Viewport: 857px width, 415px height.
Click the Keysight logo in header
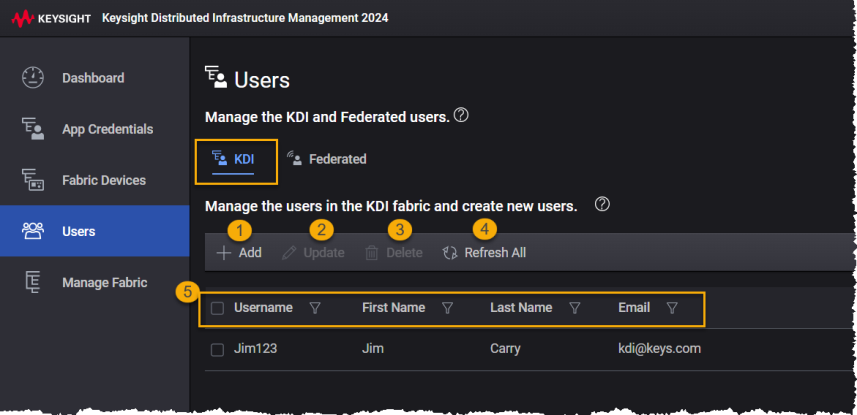(x=51, y=19)
